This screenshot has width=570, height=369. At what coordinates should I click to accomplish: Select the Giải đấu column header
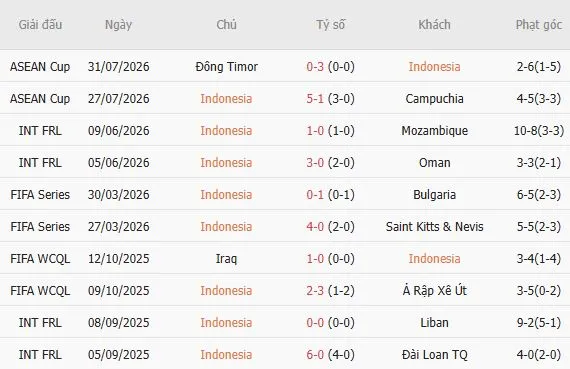click(x=40, y=25)
